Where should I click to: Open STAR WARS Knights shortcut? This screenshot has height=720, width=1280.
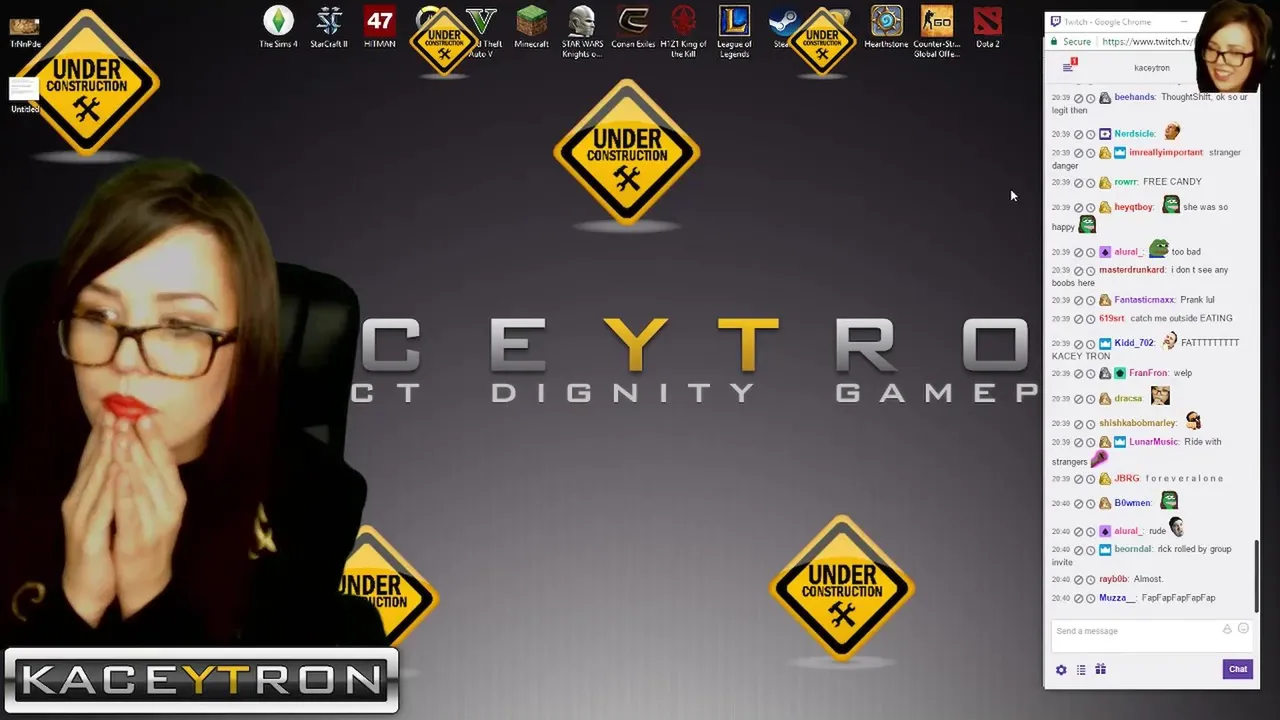click(x=582, y=32)
